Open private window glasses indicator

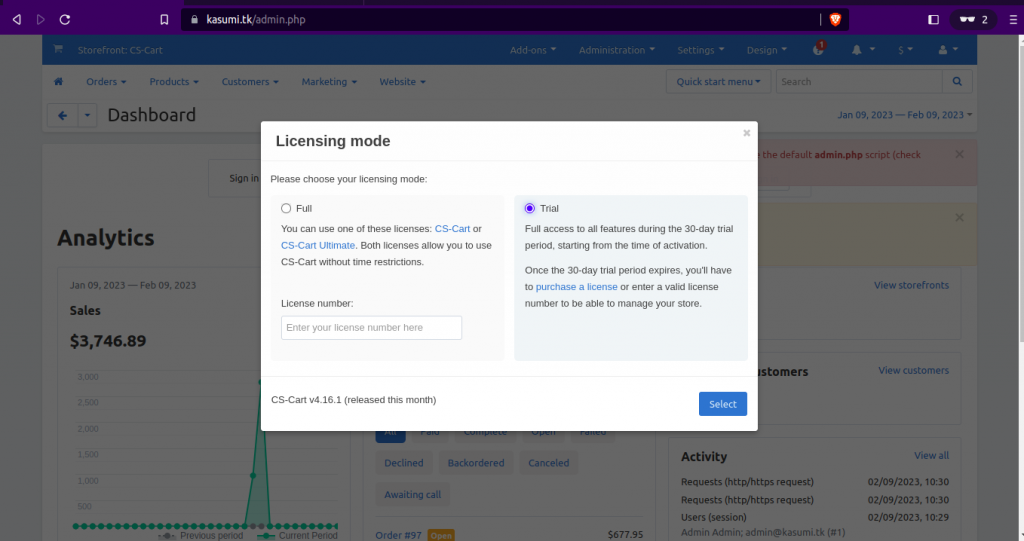point(973,20)
